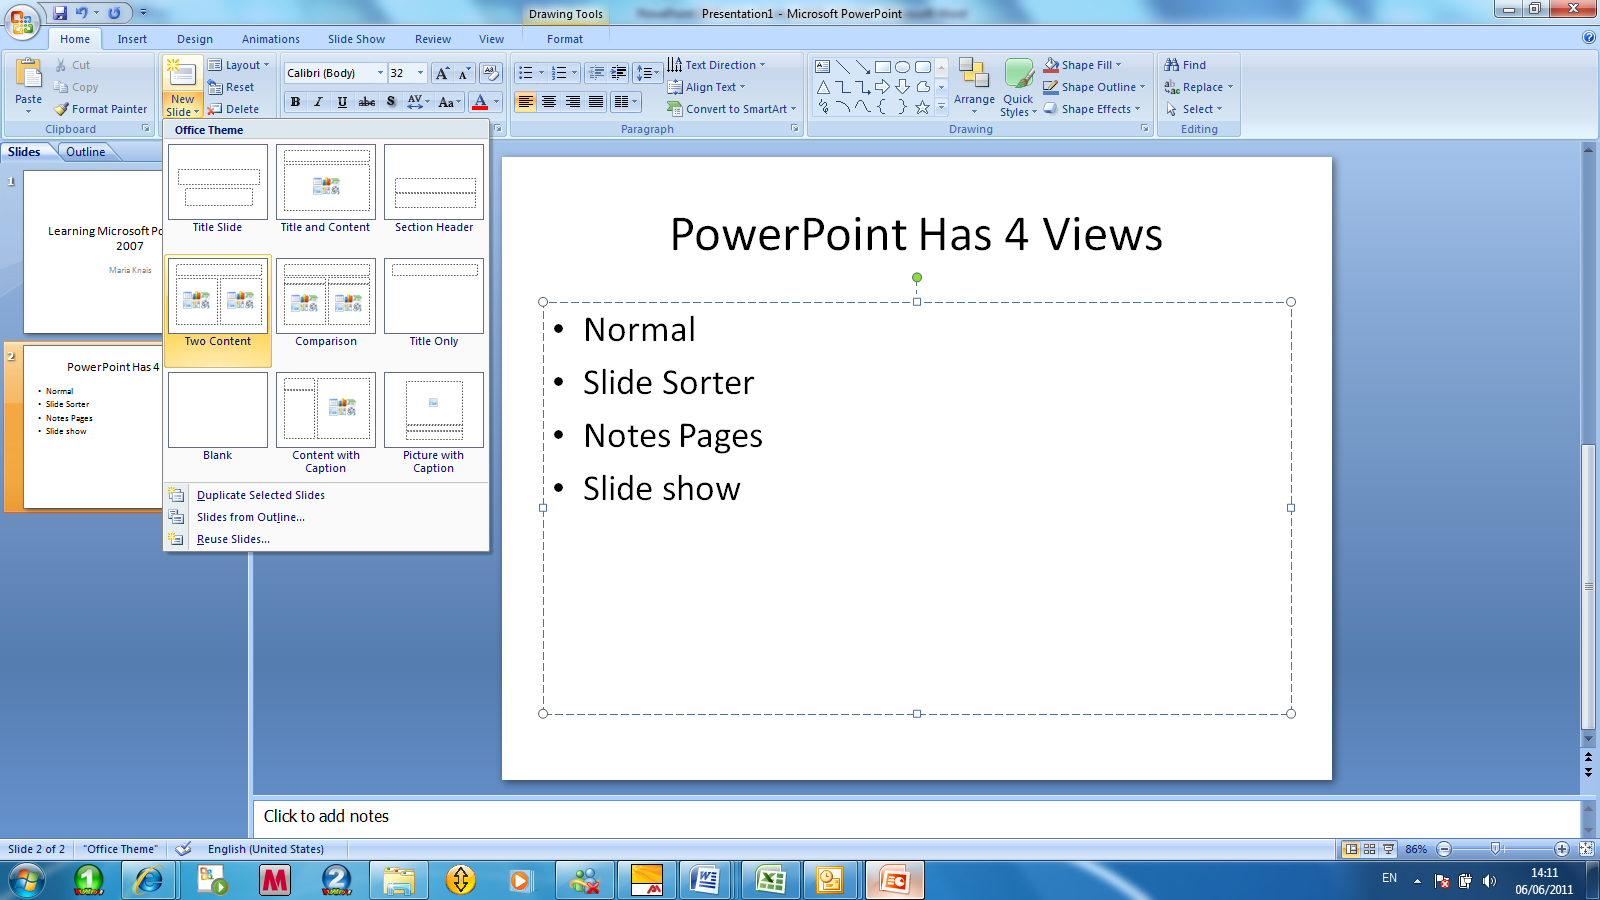Screen dimensions: 1600x900
Task: Click spell check status bar icon
Action: tap(183, 849)
